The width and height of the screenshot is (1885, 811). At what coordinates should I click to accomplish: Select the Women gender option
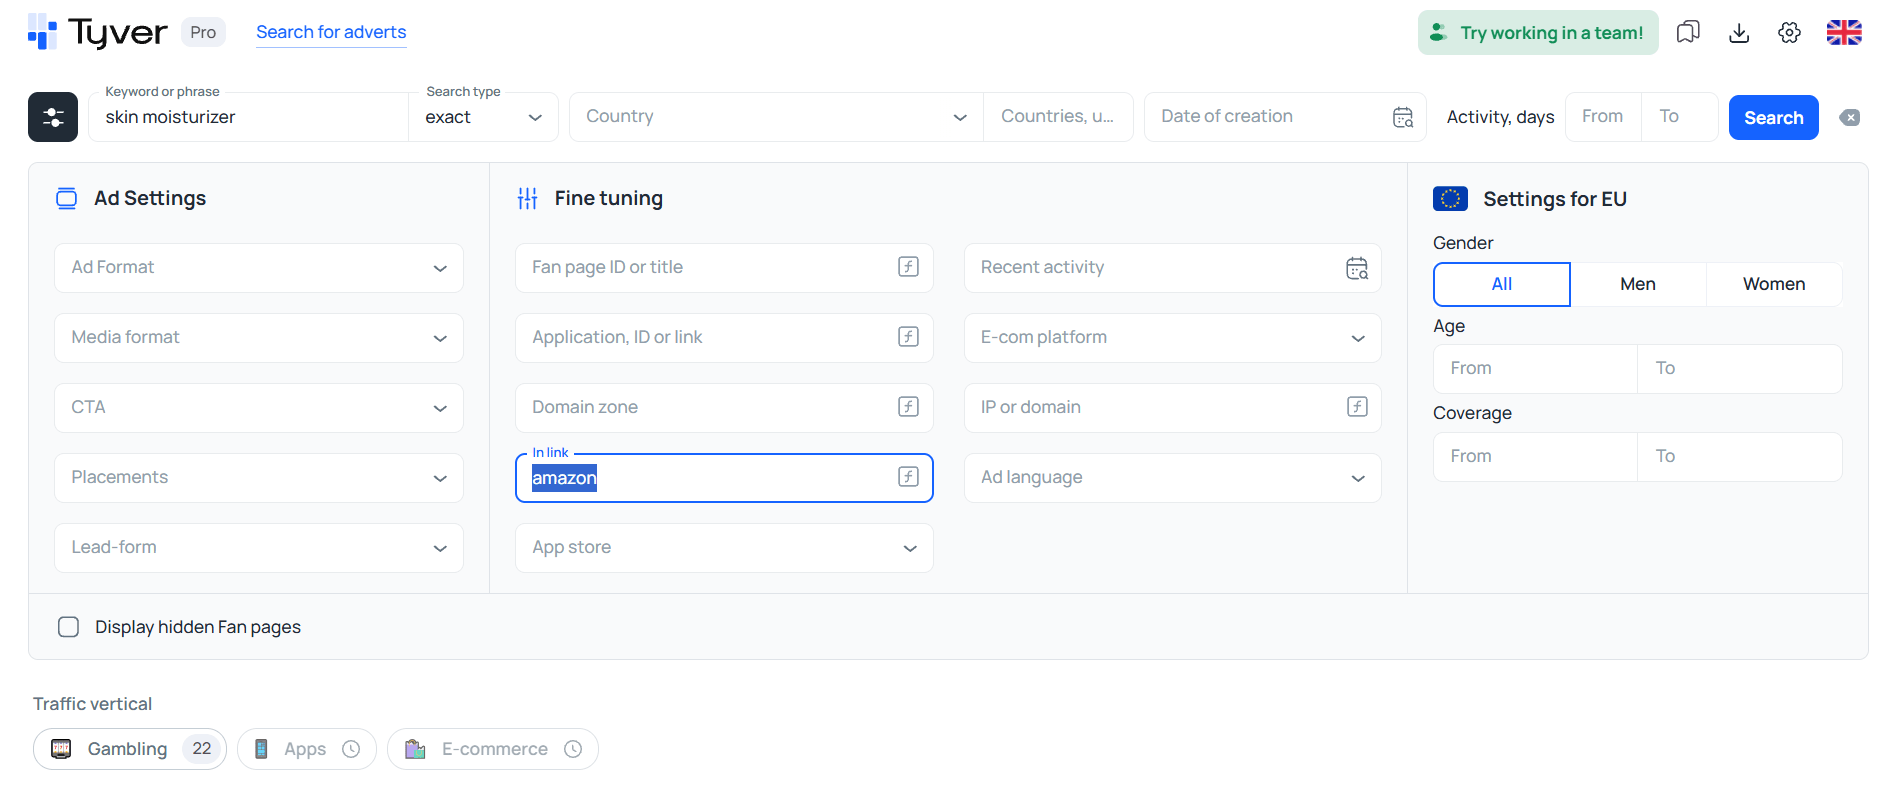(x=1774, y=284)
